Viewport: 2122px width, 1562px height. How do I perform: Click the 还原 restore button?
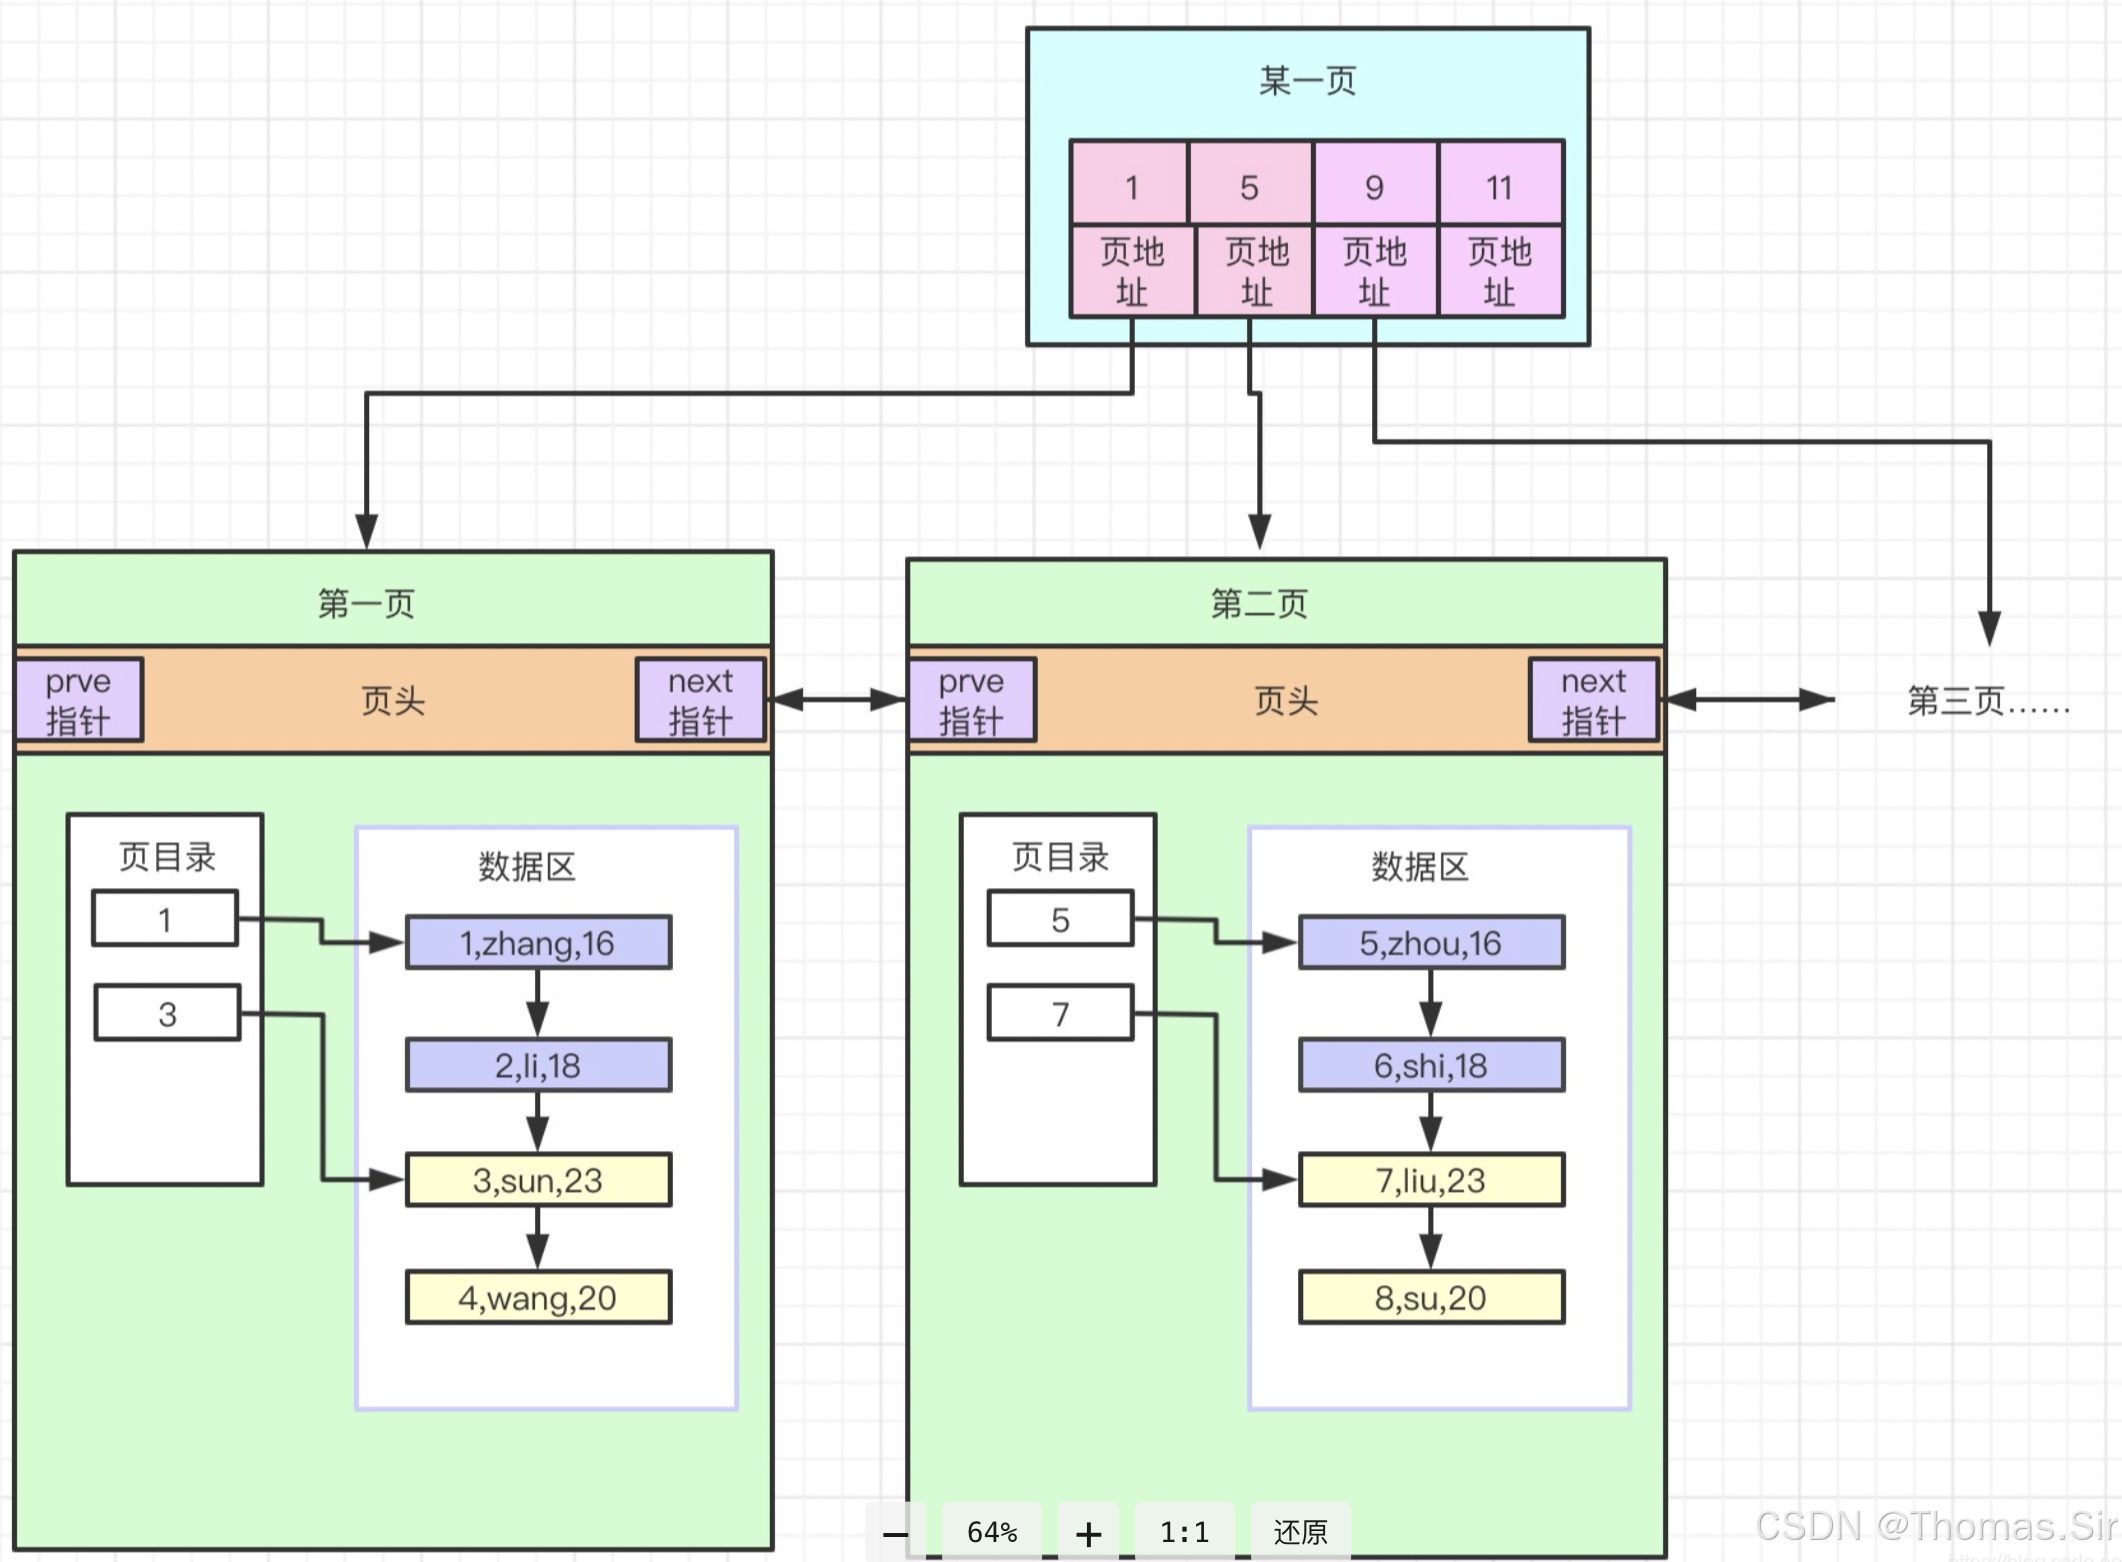[x=1300, y=1532]
